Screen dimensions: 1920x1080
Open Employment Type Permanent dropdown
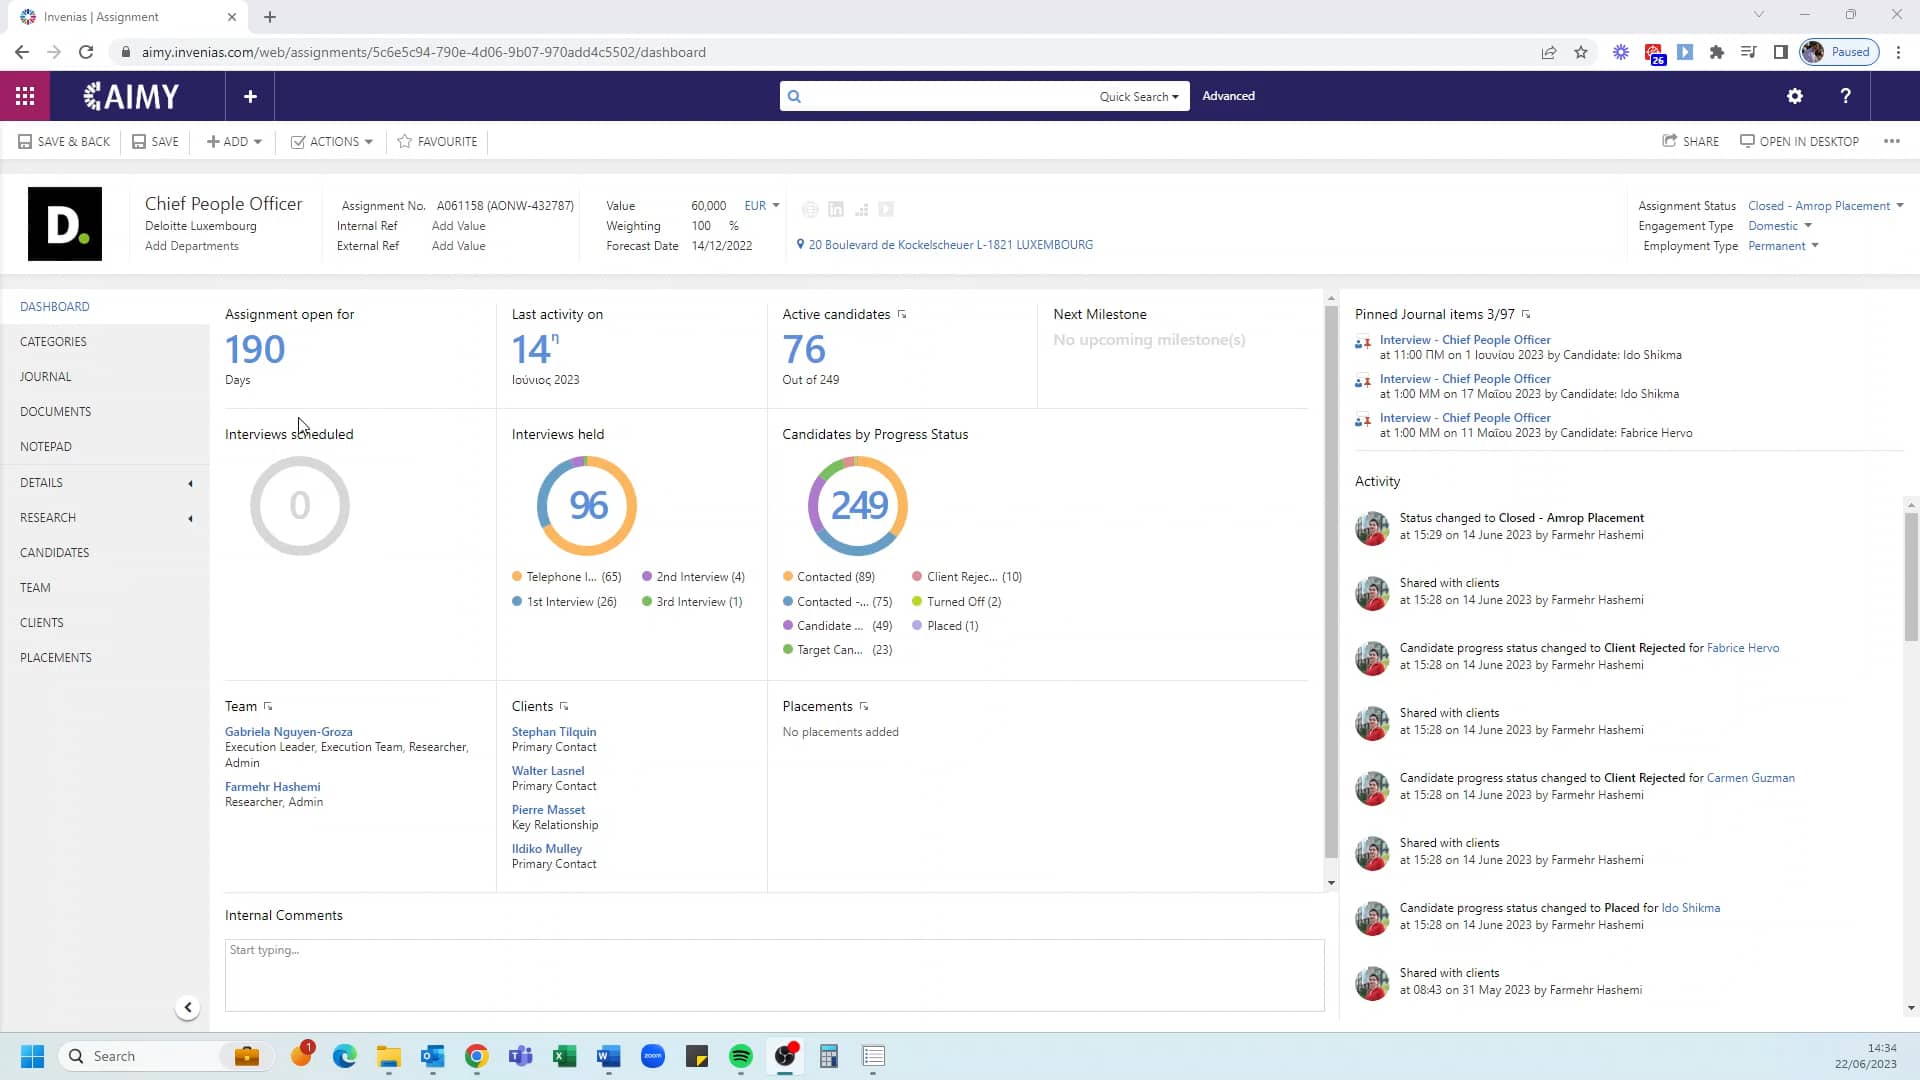[x=1782, y=246]
